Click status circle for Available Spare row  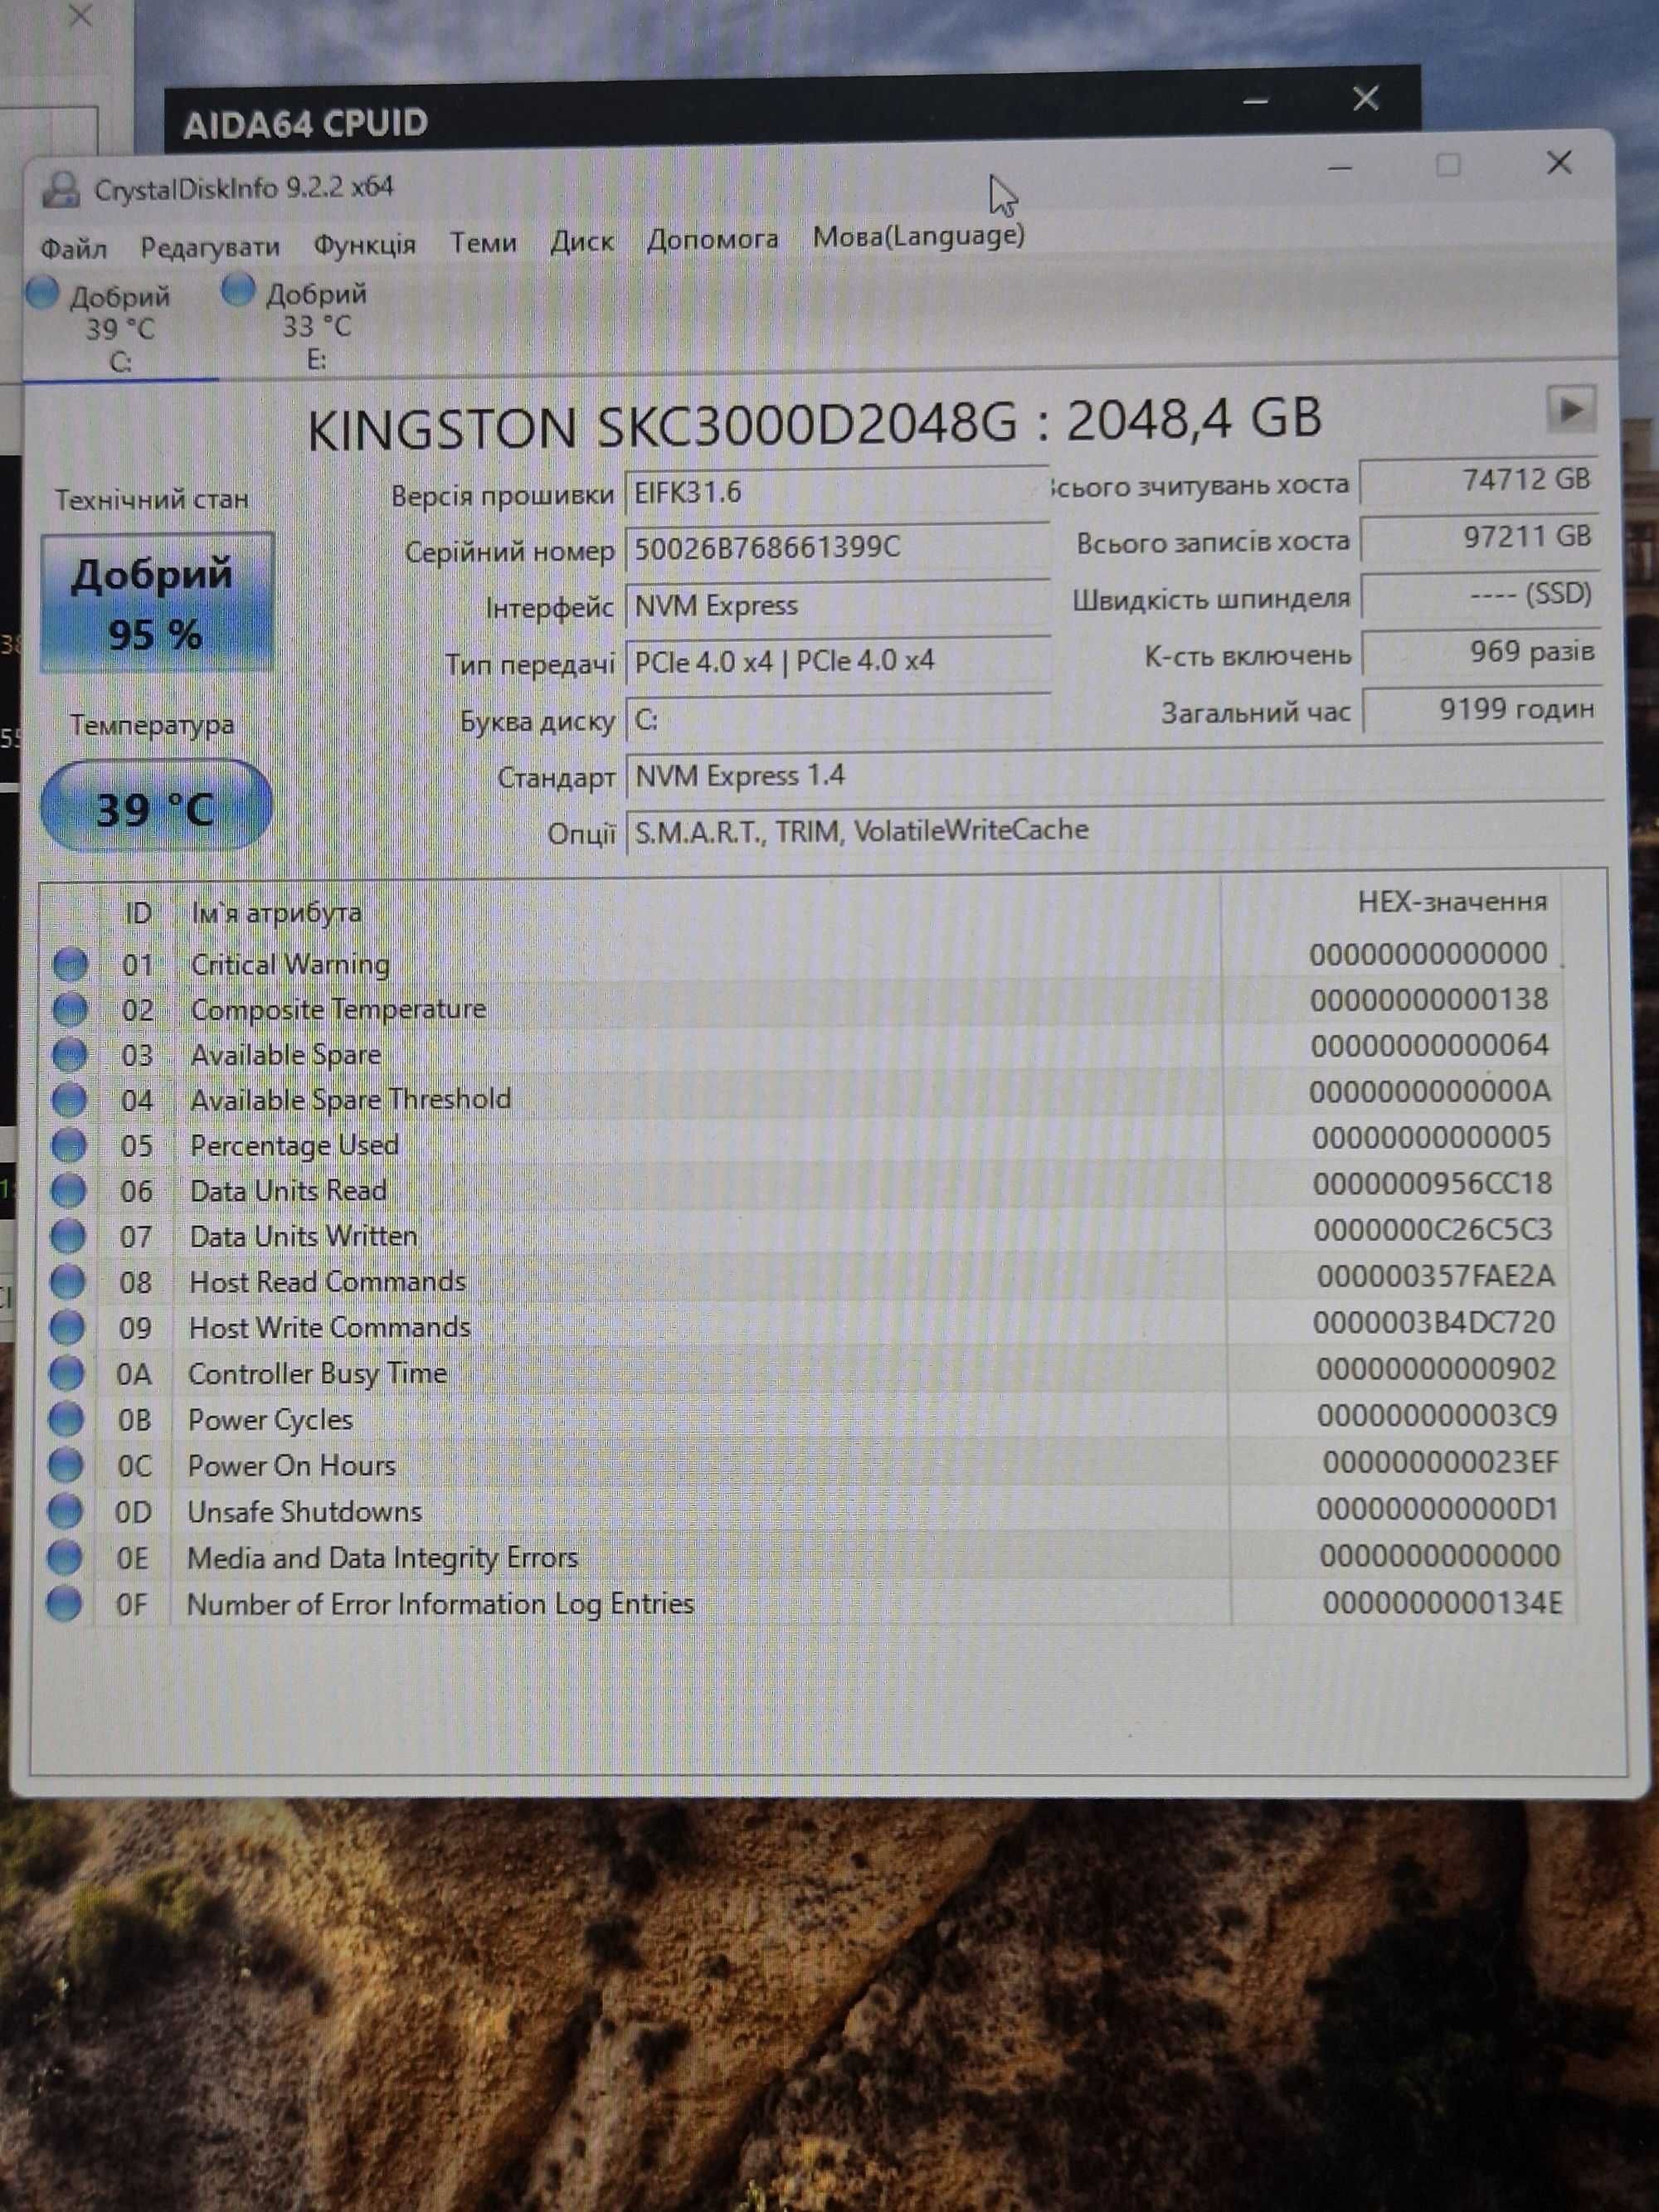click(69, 1054)
